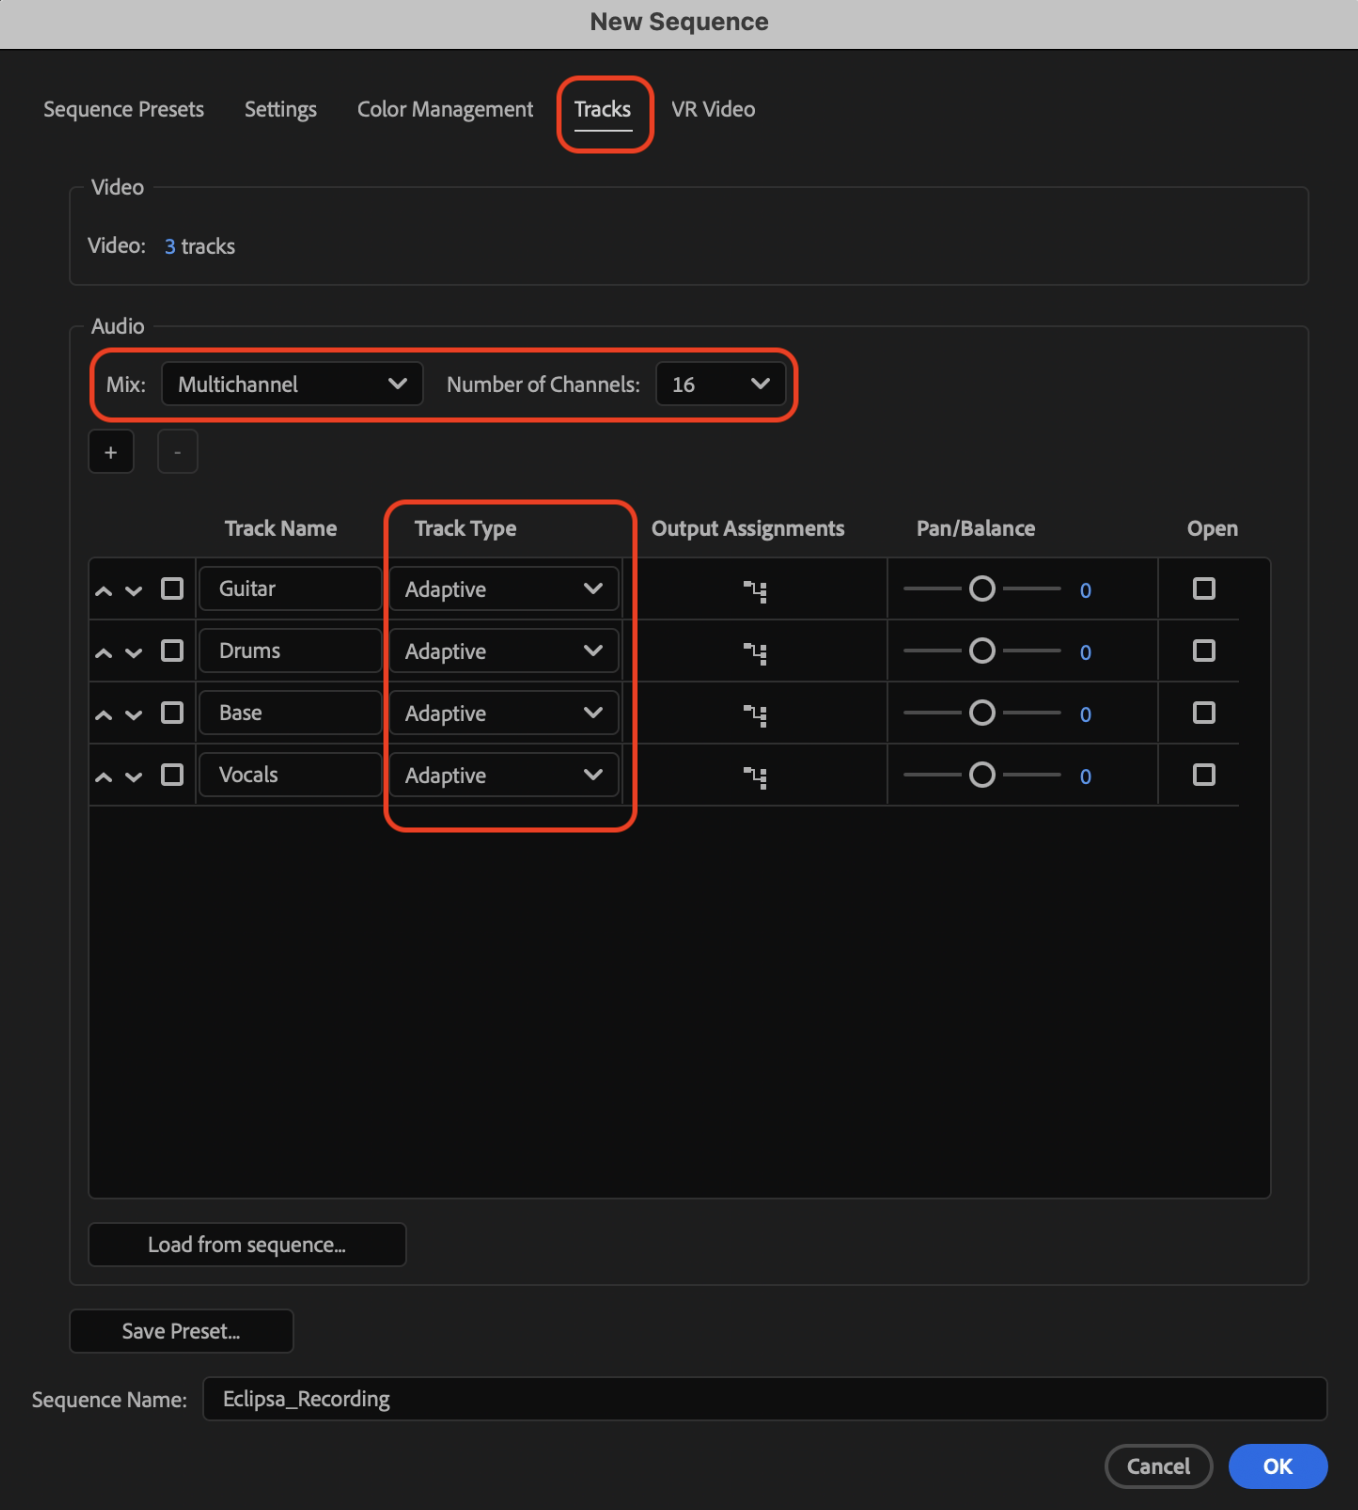Click the plus icon to add audio track
The width and height of the screenshot is (1358, 1510).
pyautogui.click(x=111, y=453)
